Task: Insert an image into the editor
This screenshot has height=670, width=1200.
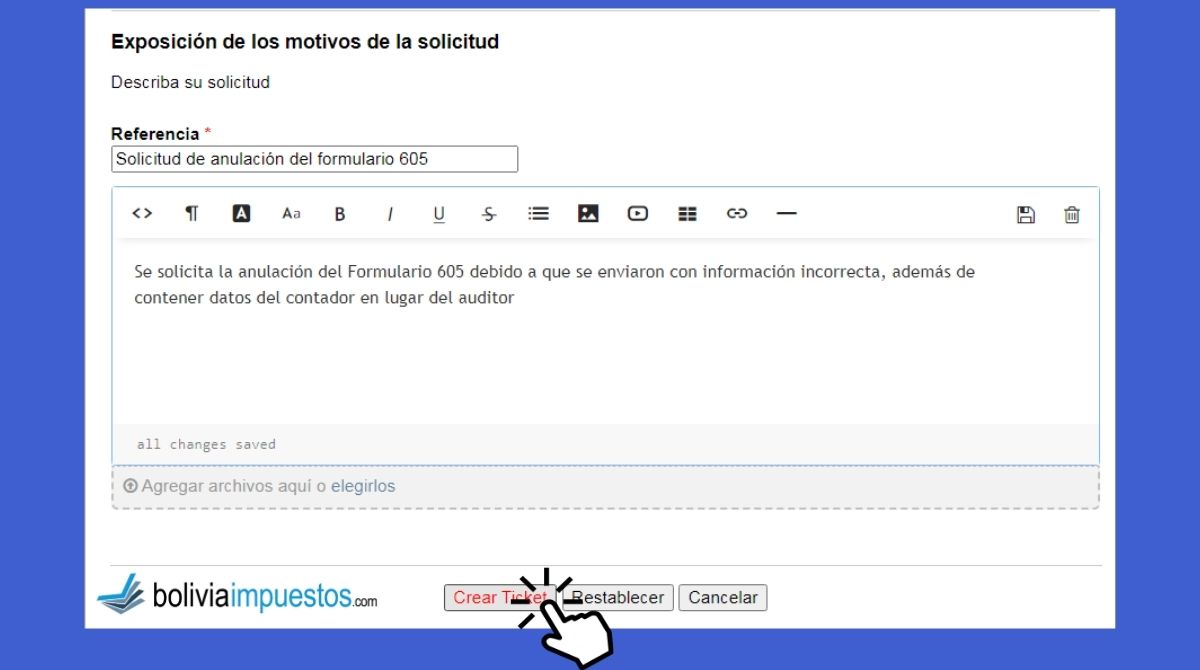Action: 588,214
